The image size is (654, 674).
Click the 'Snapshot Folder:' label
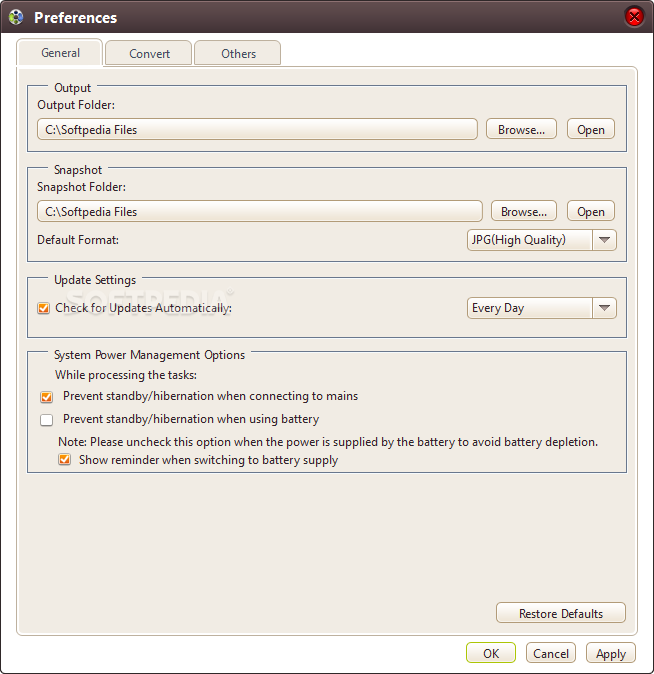[x=81, y=187]
